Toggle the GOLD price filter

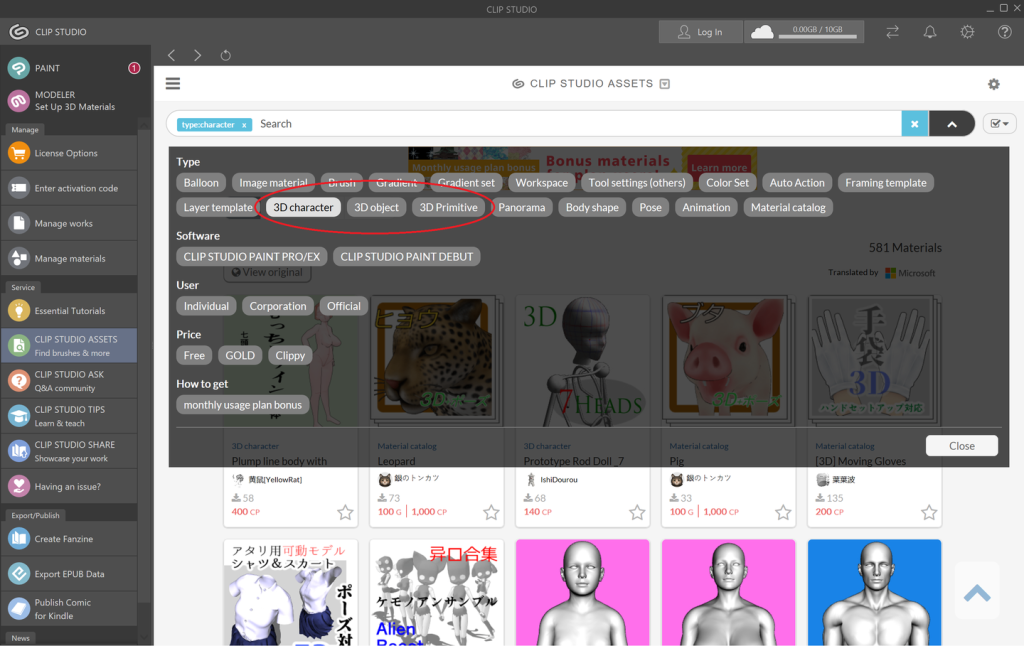(x=240, y=355)
